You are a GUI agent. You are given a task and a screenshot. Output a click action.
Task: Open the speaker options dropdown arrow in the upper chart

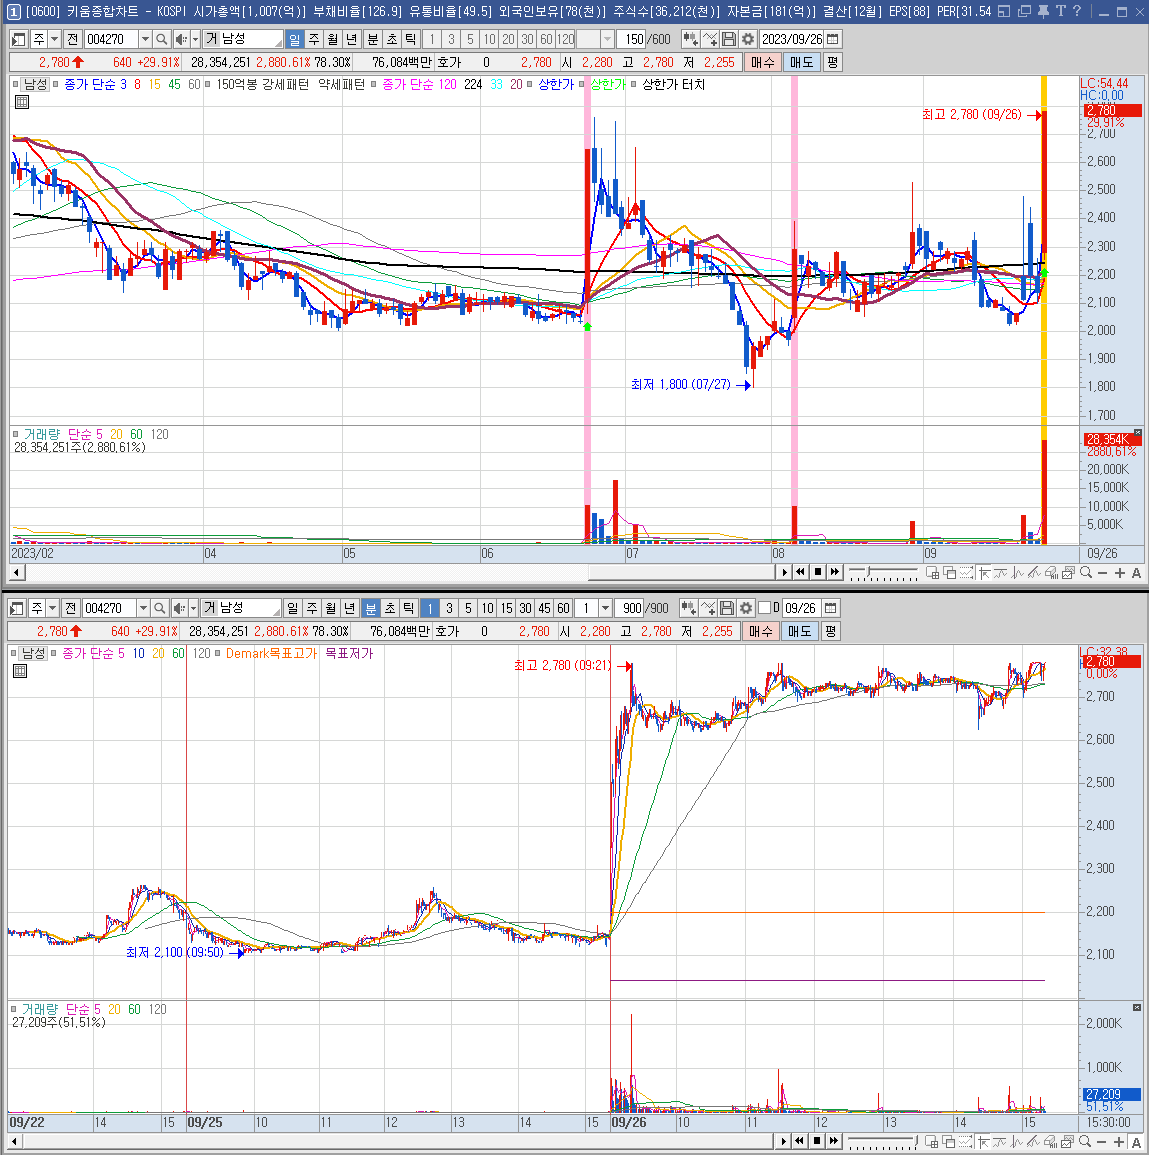(195, 39)
